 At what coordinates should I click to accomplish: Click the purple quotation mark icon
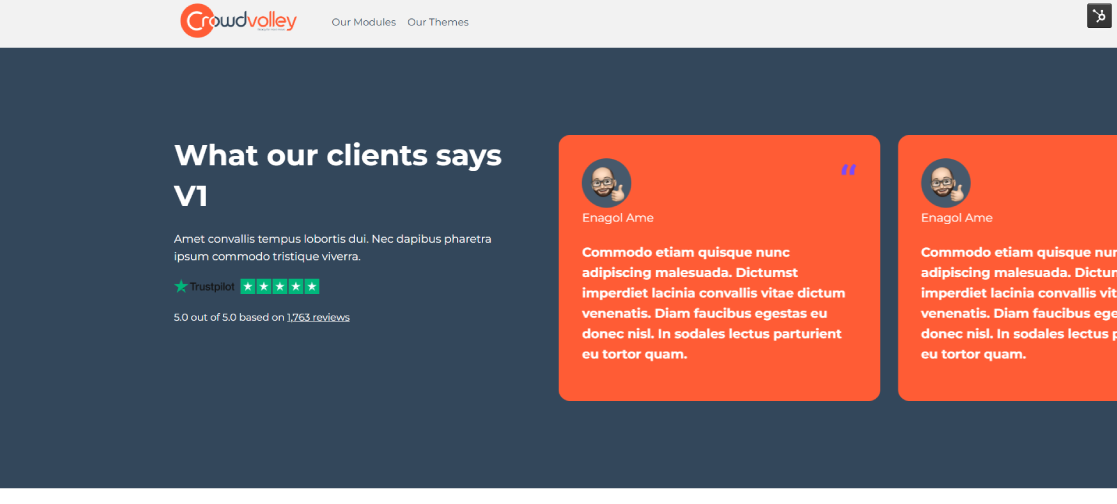tap(848, 170)
